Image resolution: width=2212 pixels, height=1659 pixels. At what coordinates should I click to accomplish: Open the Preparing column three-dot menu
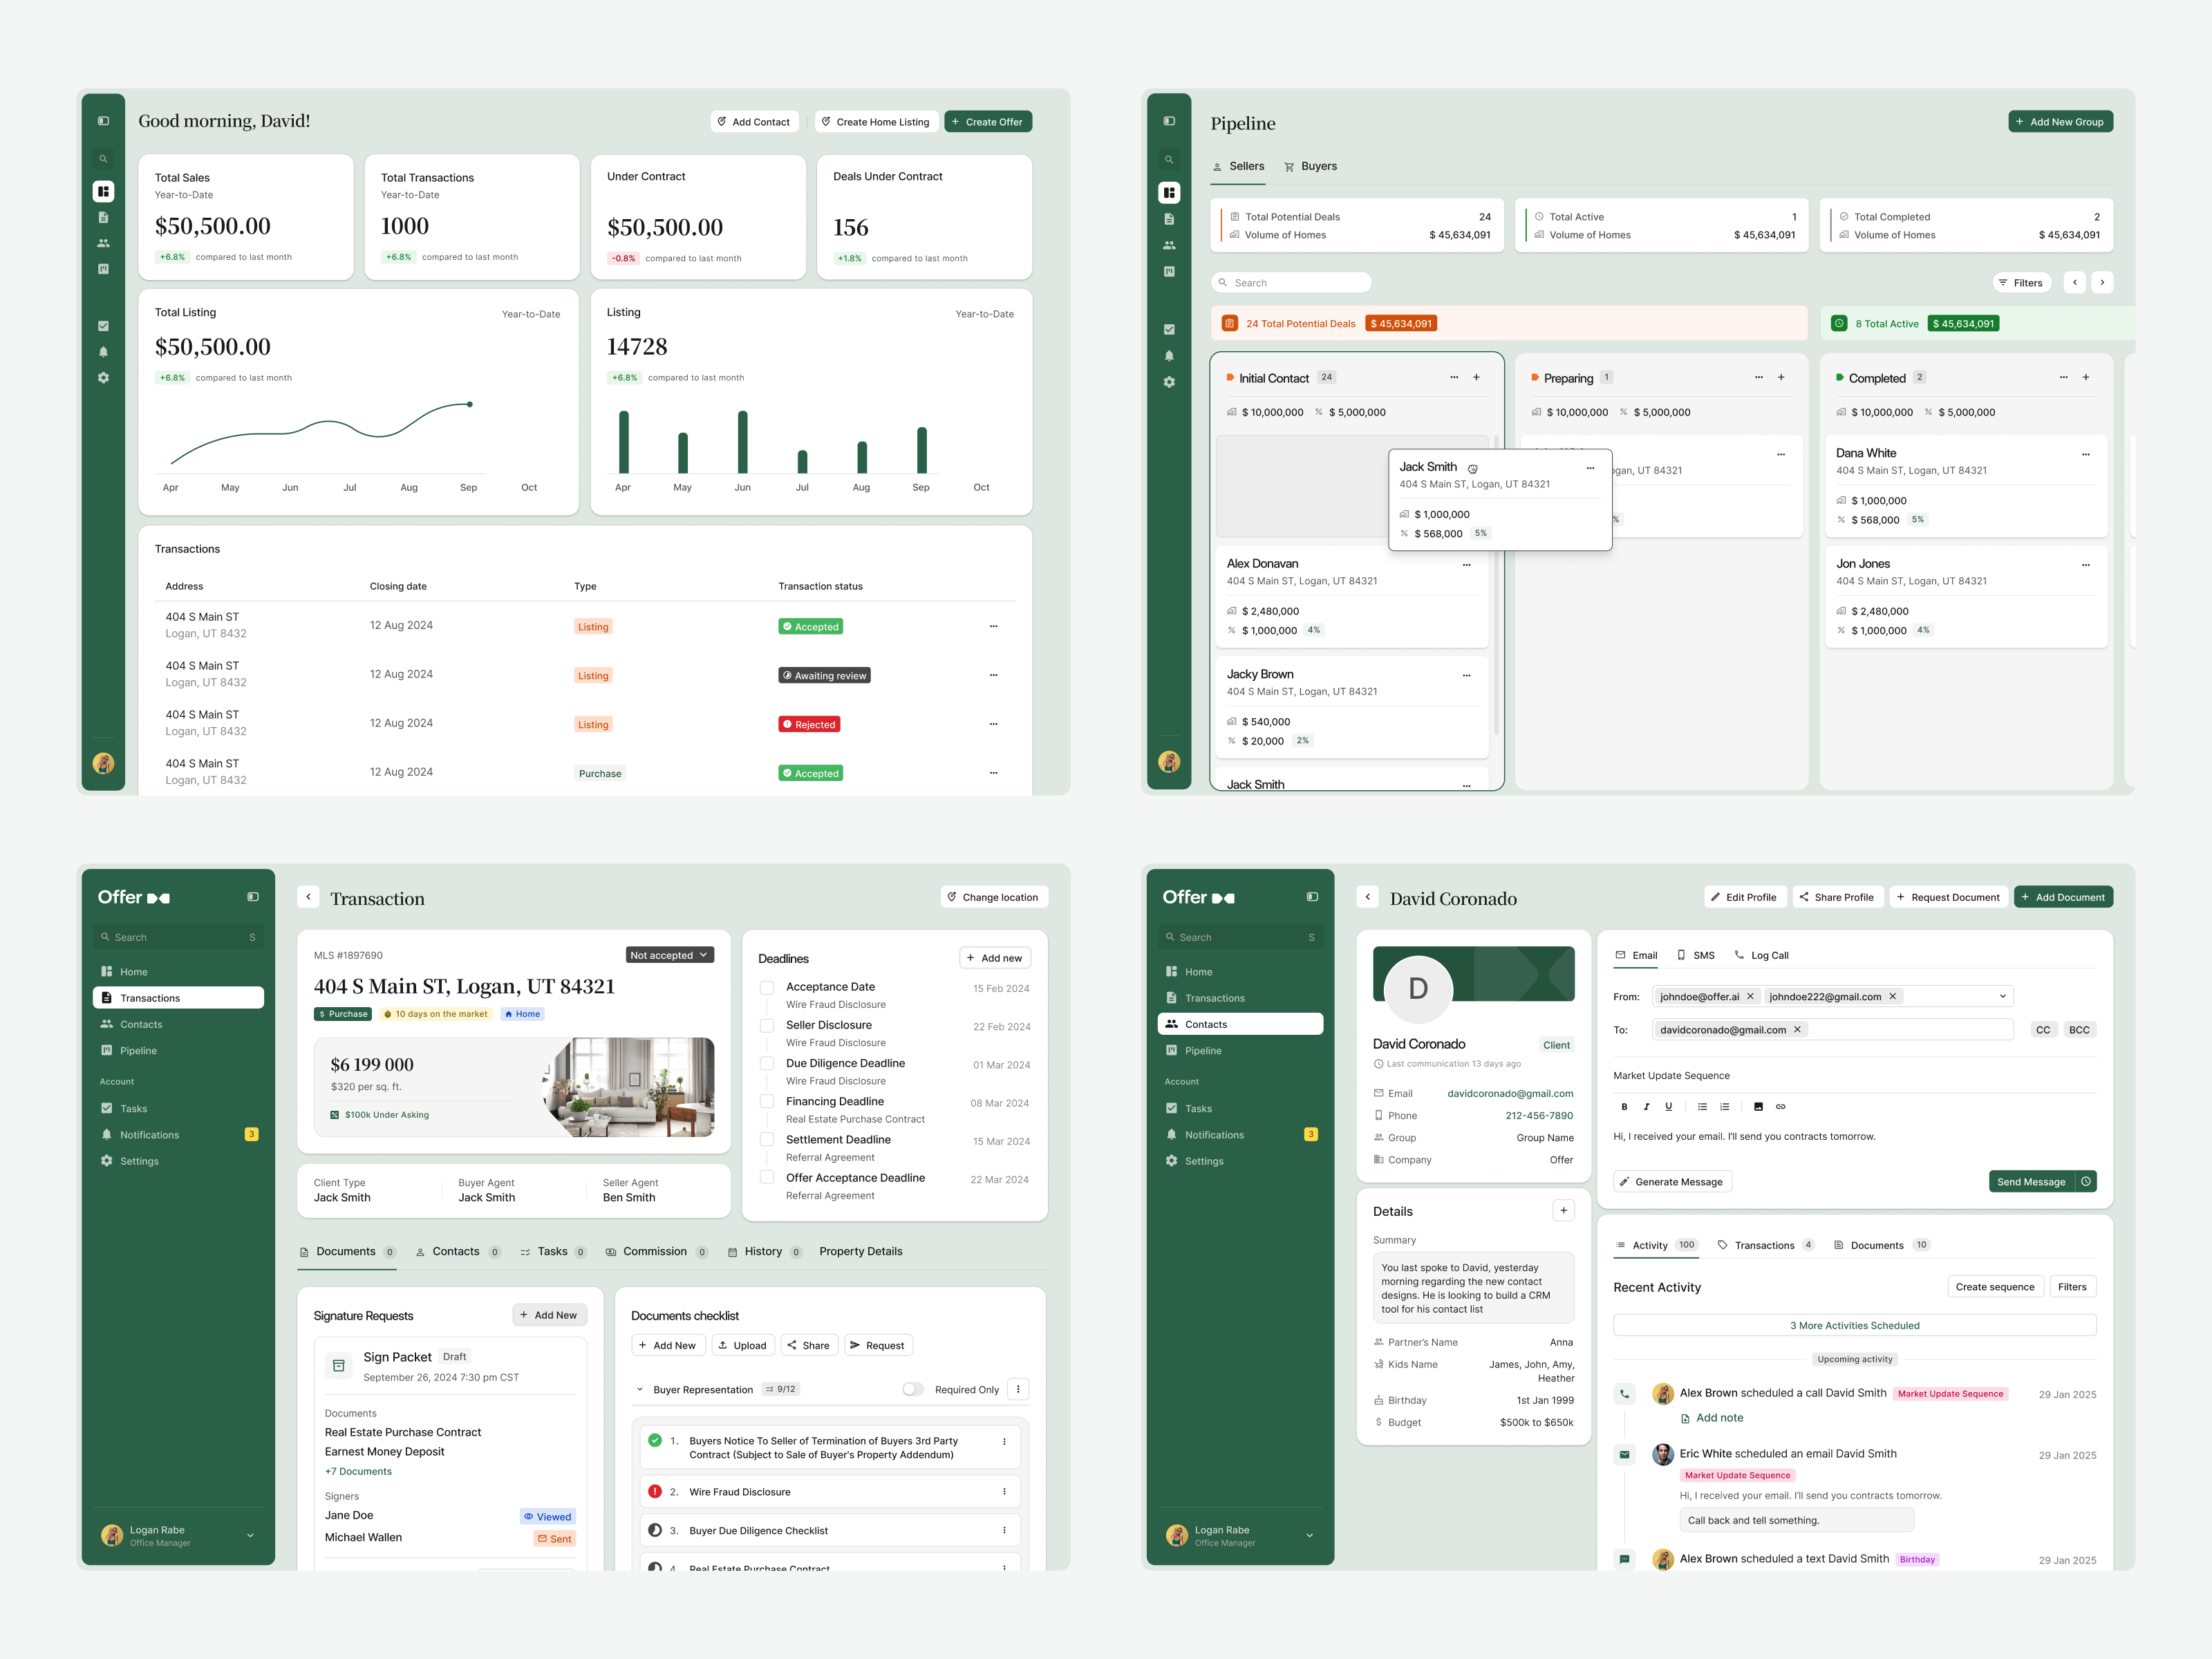coord(1759,377)
